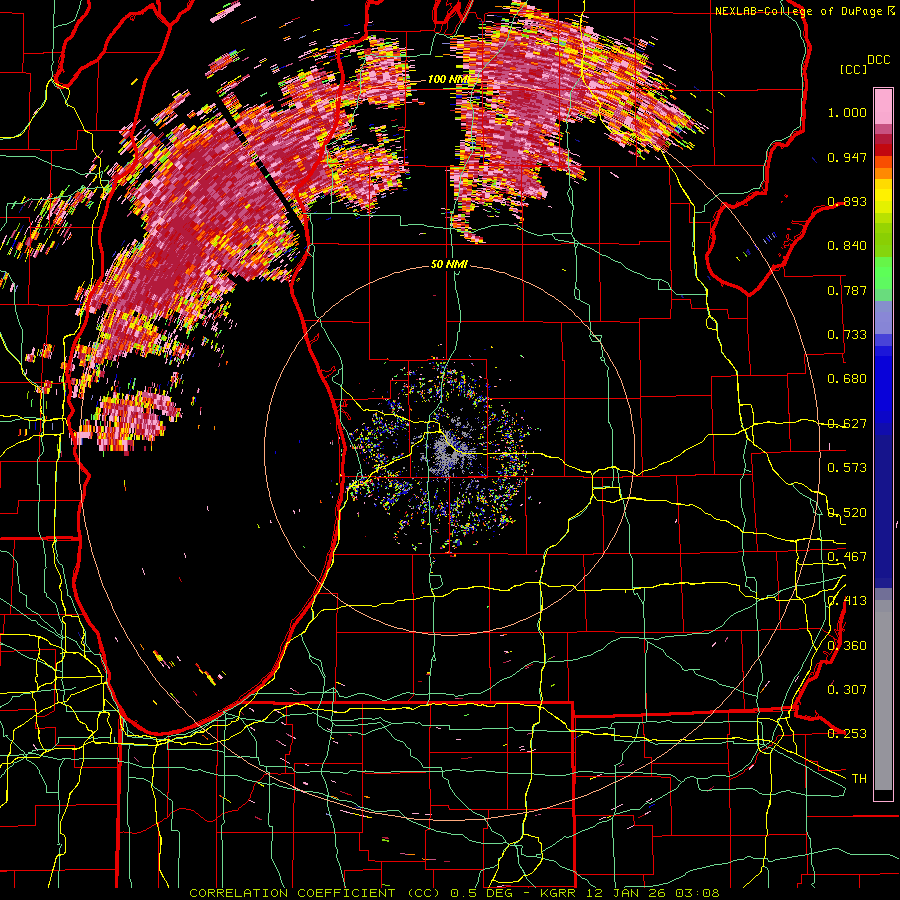
Task: Click the 0.680 color scale value
Action: [x=847, y=379]
